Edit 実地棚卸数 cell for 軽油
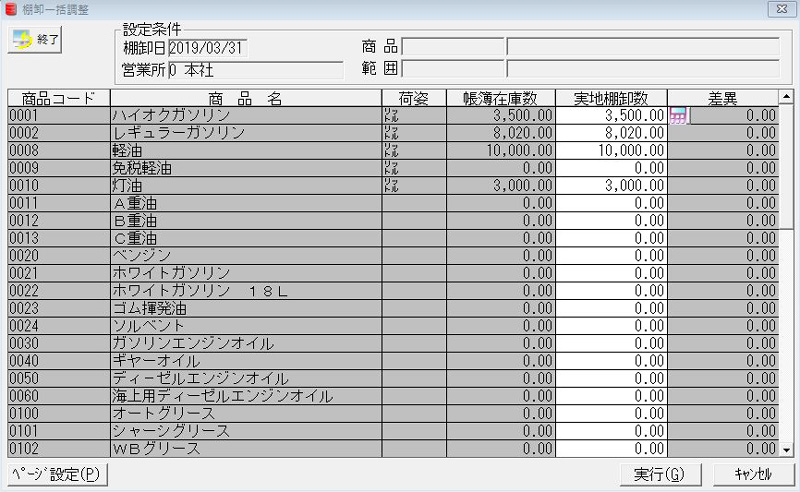800x492 pixels. coord(611,151)
